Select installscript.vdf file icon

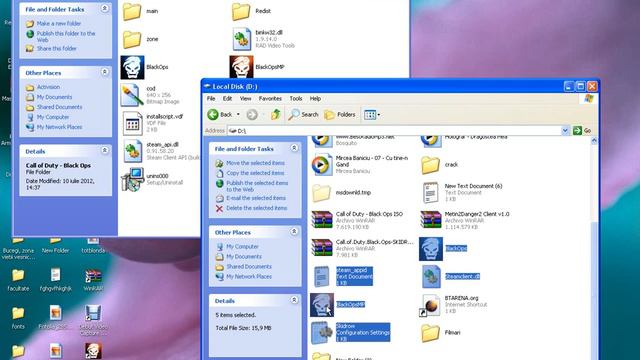[132, 123]
